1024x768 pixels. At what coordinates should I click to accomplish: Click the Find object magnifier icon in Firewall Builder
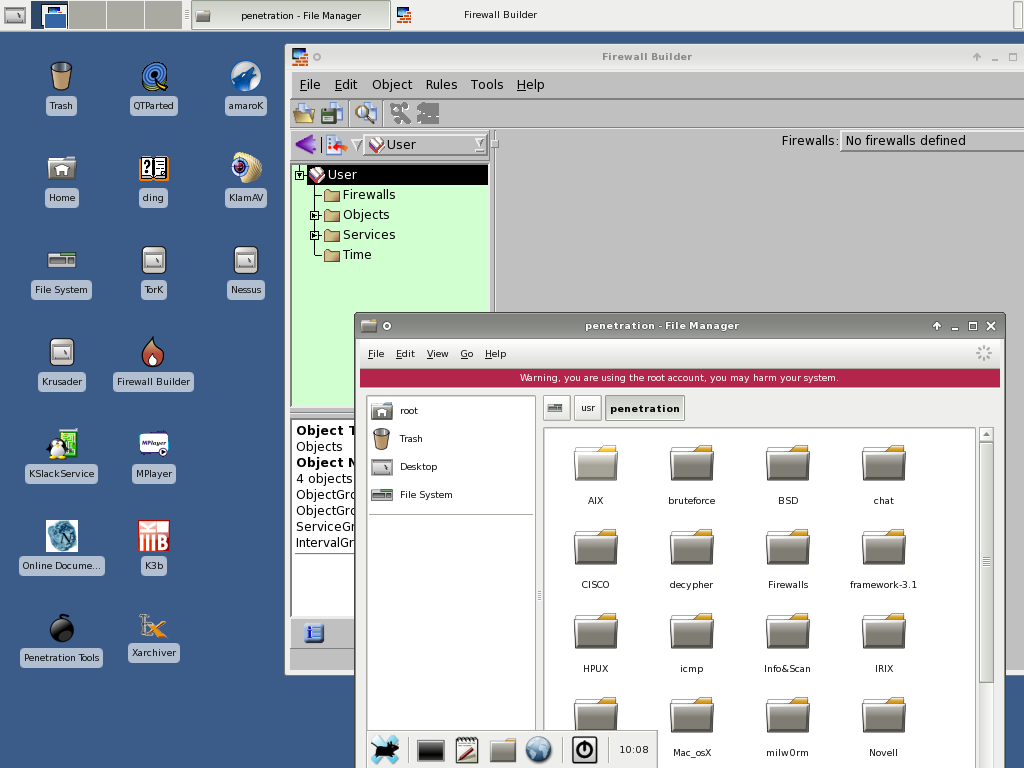pos(366,114)
